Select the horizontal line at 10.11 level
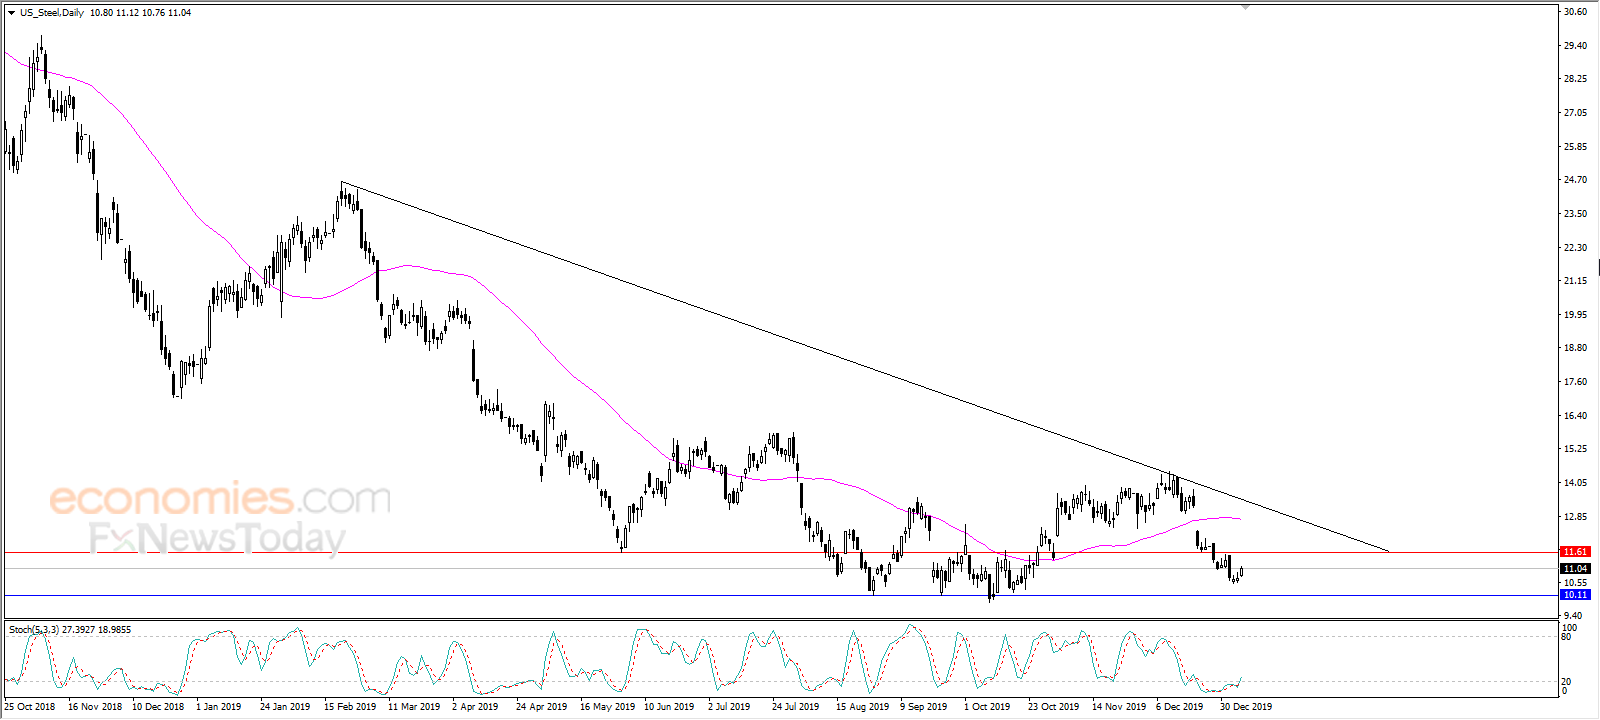The height and width of the screenshot is (720, 1600). click(x=780, y=596)
